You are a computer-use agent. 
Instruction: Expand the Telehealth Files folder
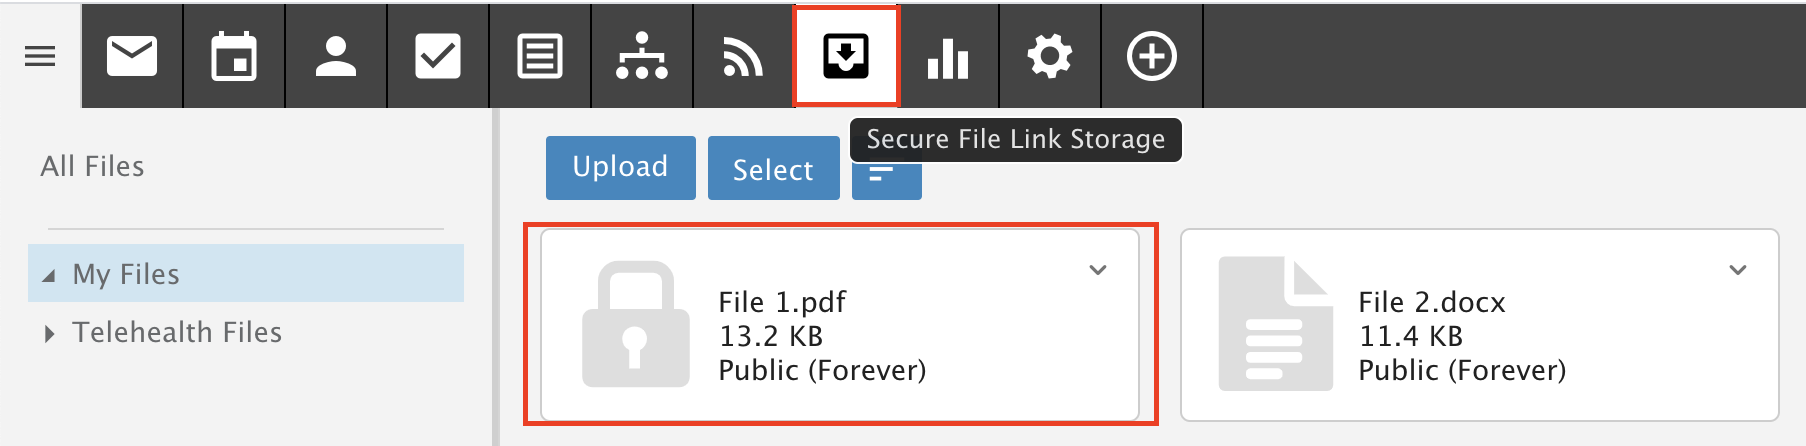49,333
